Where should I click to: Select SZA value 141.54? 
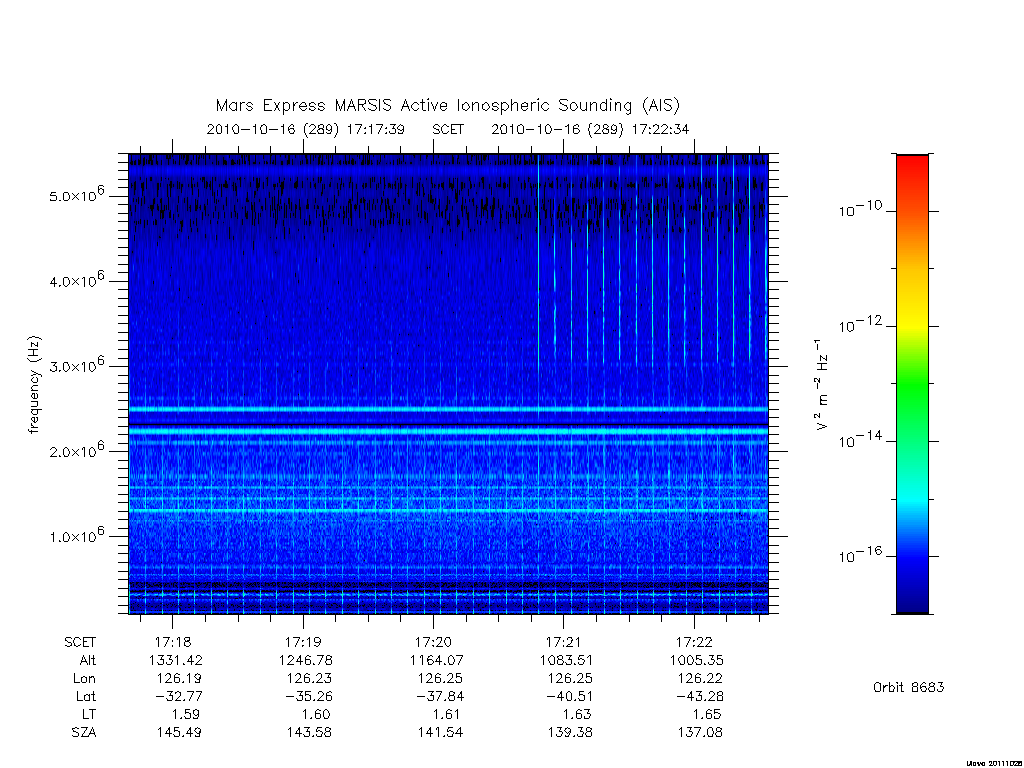pos(440,733)
